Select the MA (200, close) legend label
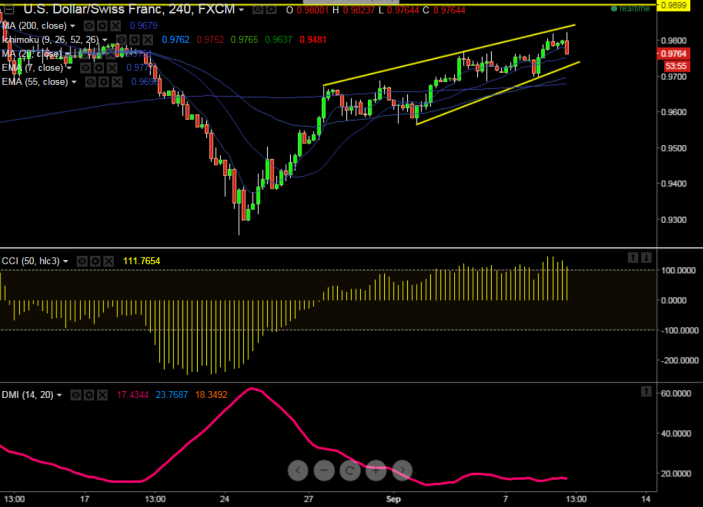The width and height of the screenshot is (703, 507). (34, 26)
